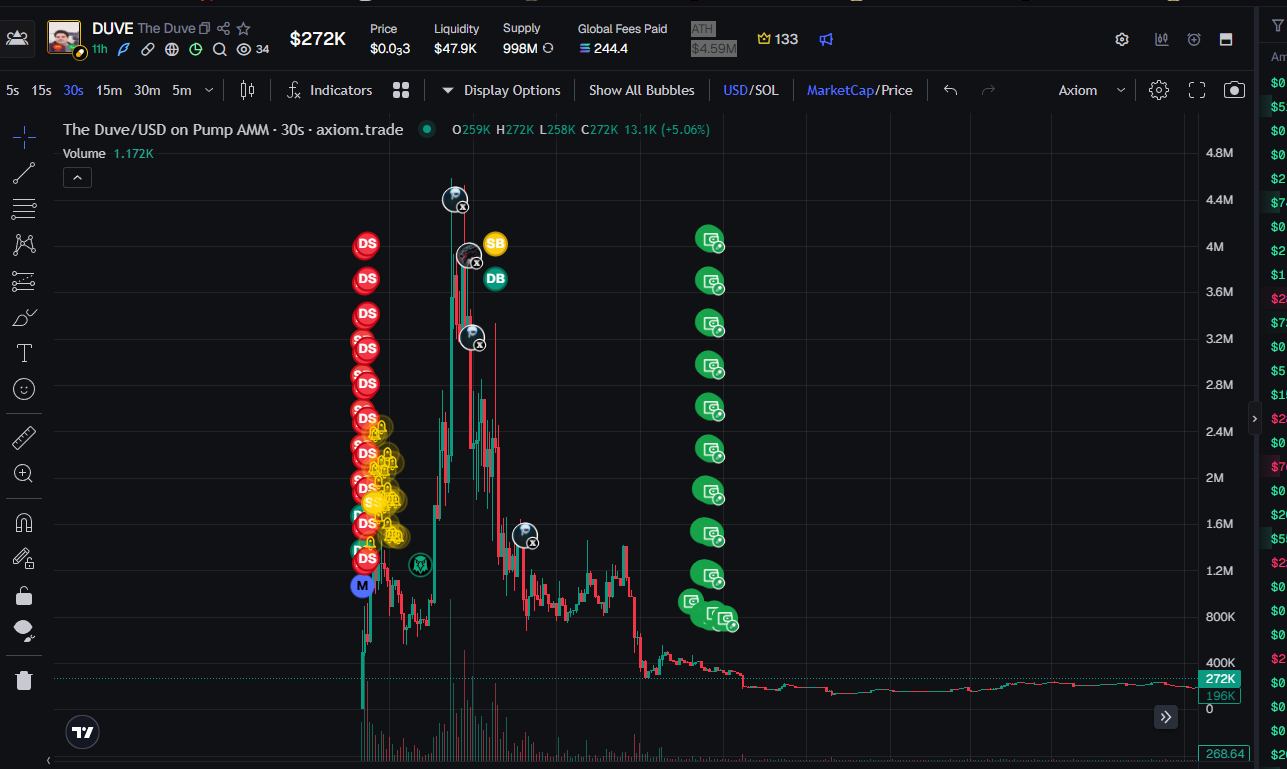Click the megaphone icon in header
1287x769 pixels.
click(x=826, y=39)
